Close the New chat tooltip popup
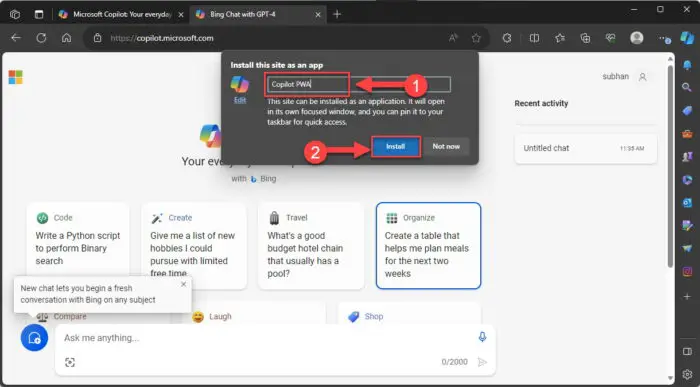 point(183,284)
